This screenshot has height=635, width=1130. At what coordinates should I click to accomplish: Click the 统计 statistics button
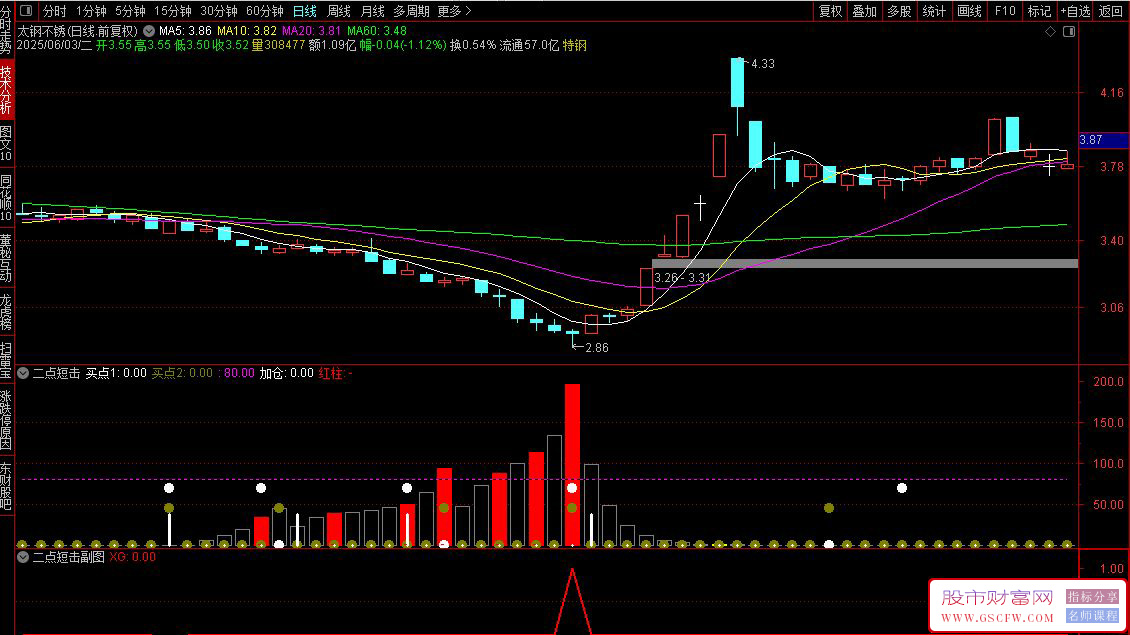(933, 11)
